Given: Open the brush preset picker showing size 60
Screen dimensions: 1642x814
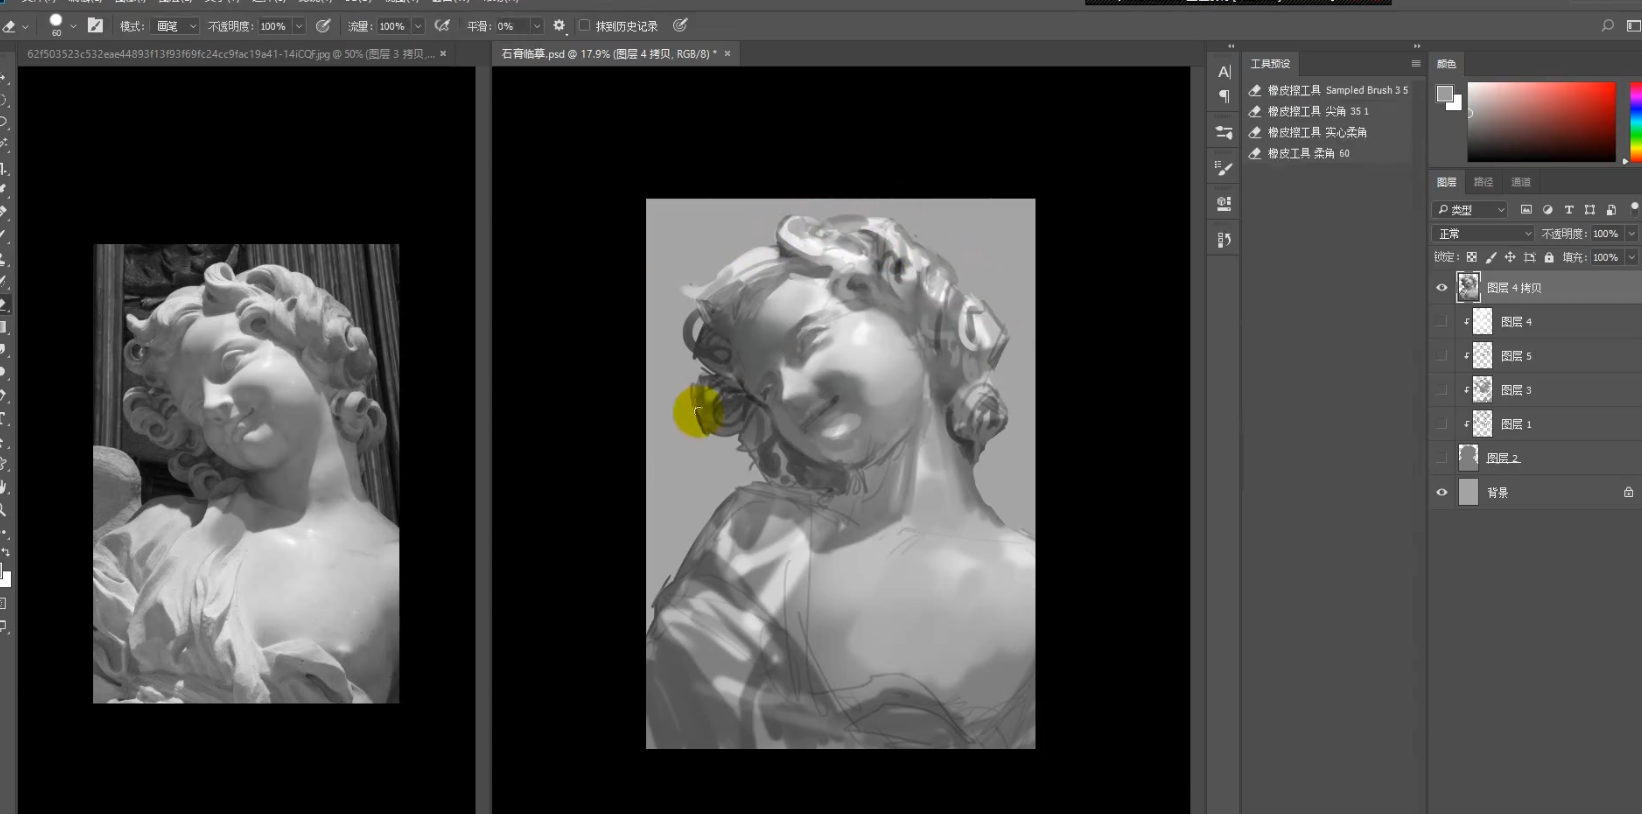Looking at the screenshot, I should [x=62, y=25].
